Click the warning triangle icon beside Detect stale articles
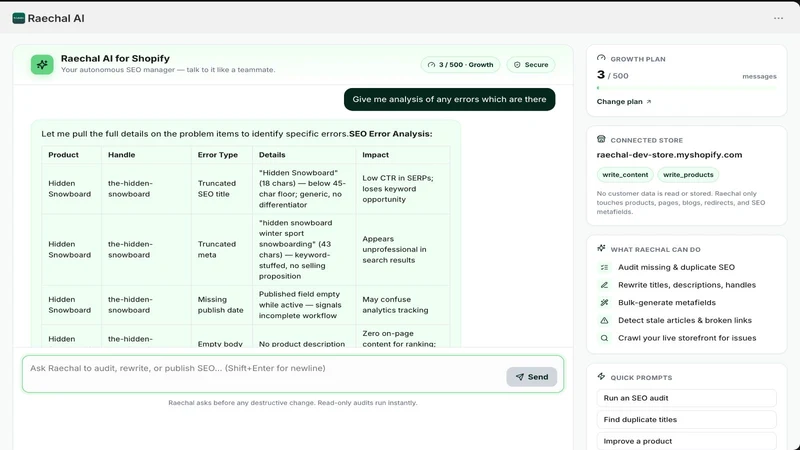 point(604,320)
